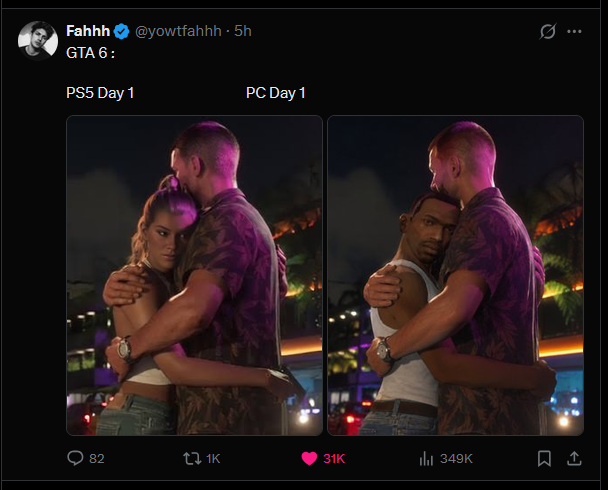
Task: Click the 349K views count
Action: tap(456, 459)
